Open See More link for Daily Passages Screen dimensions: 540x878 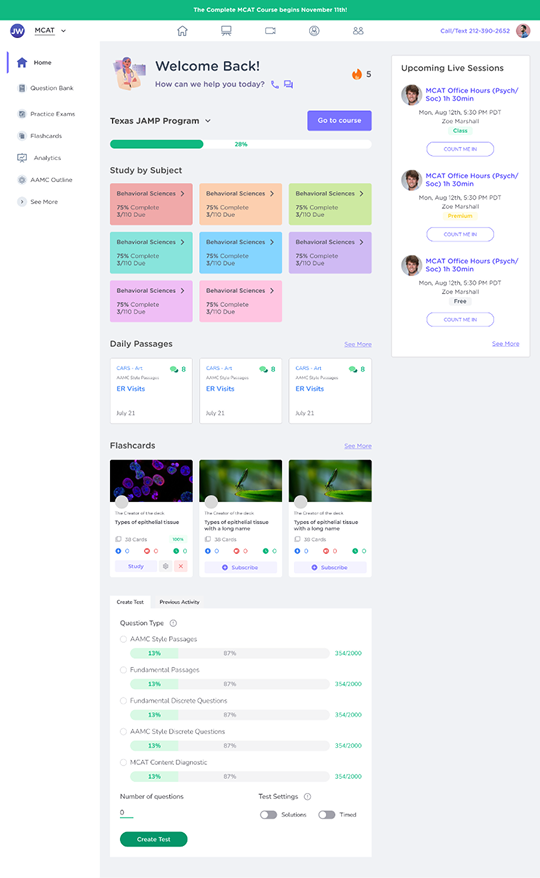pyautogui.click(x=358, y=344)
